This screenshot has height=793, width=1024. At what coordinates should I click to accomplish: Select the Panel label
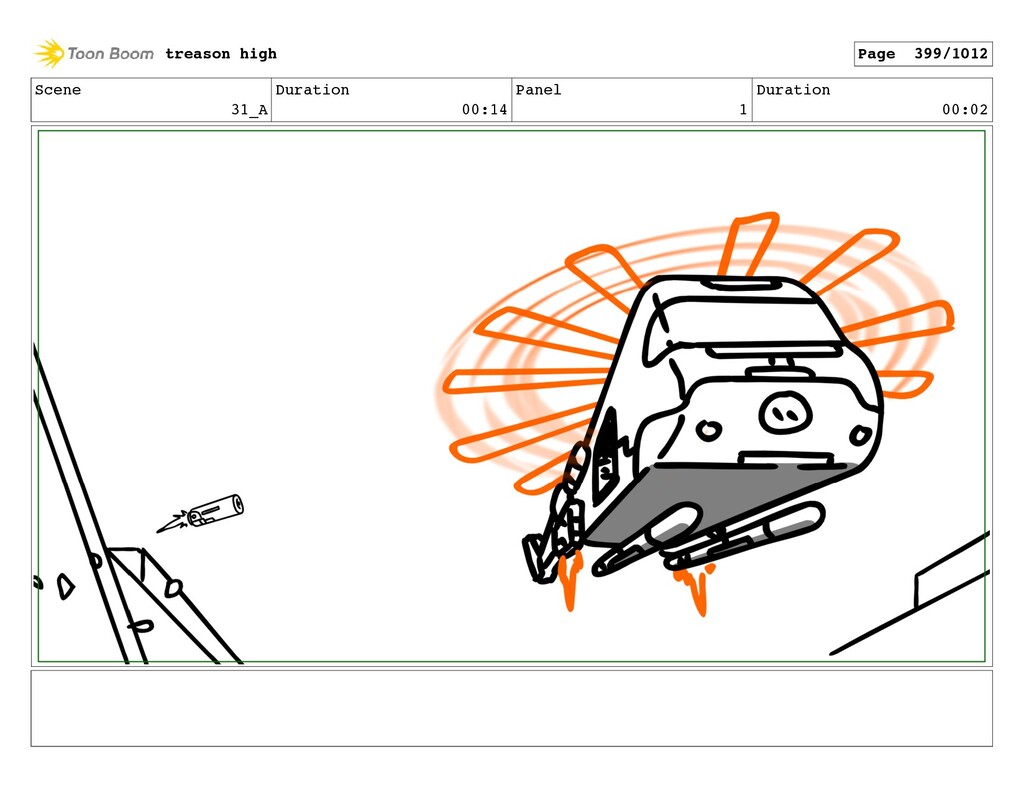pos(538,89)
